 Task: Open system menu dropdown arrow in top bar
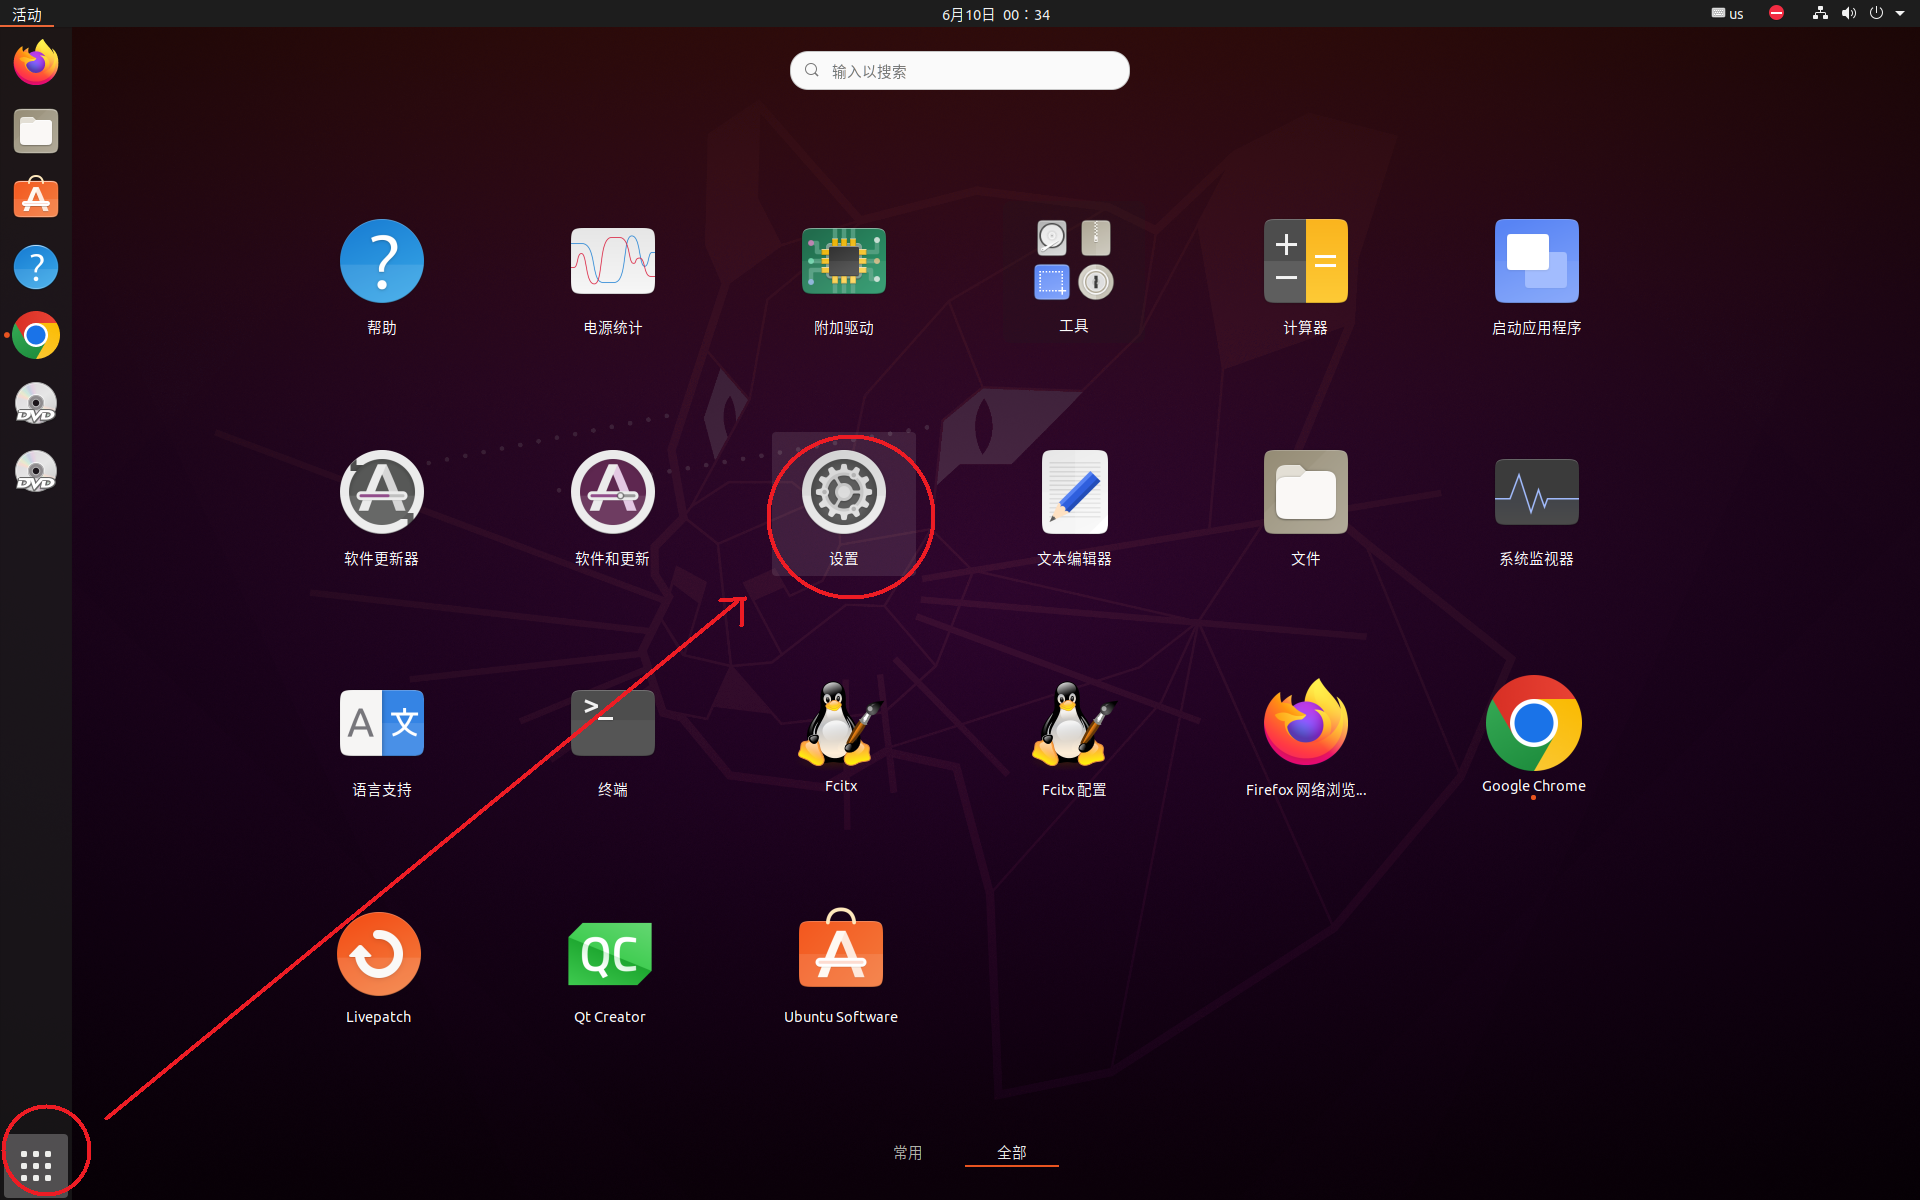(1899, 14)
